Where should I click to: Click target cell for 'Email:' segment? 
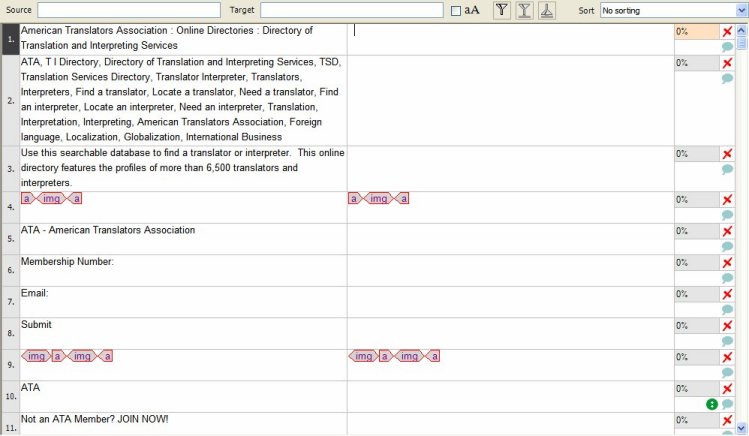[511, 302]
